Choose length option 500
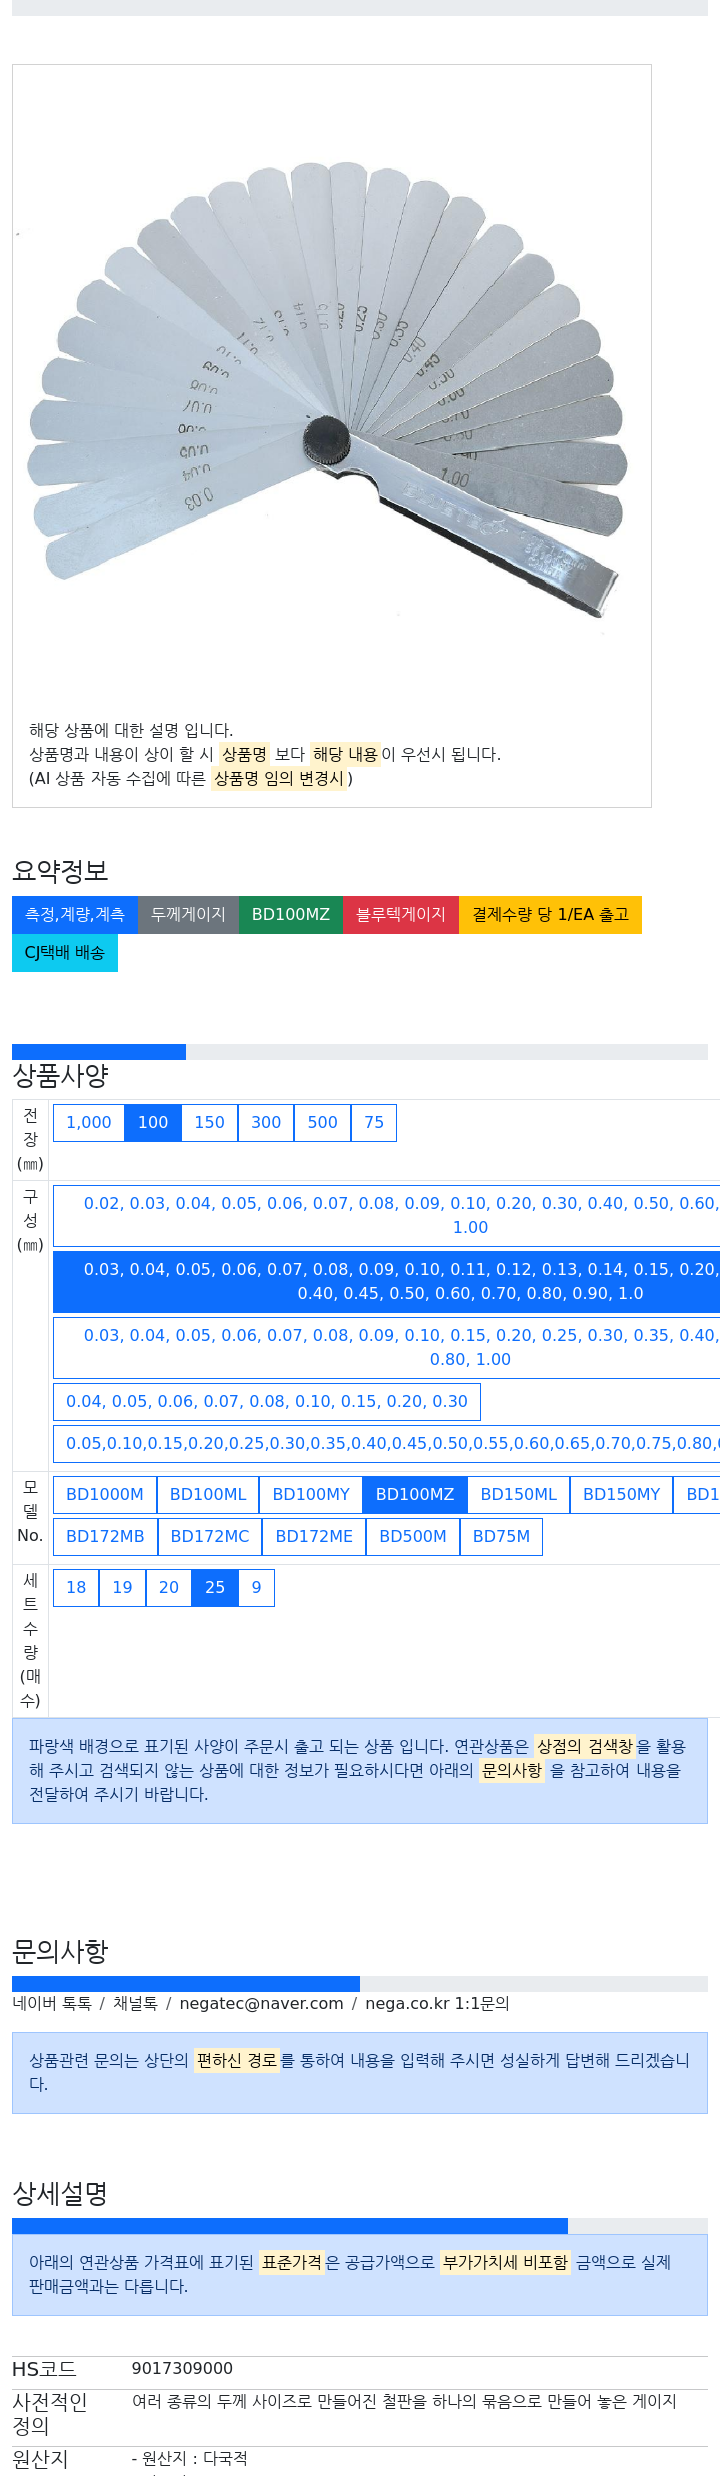The height and width of the screenshot is (2476, 720). (323, 1122)
